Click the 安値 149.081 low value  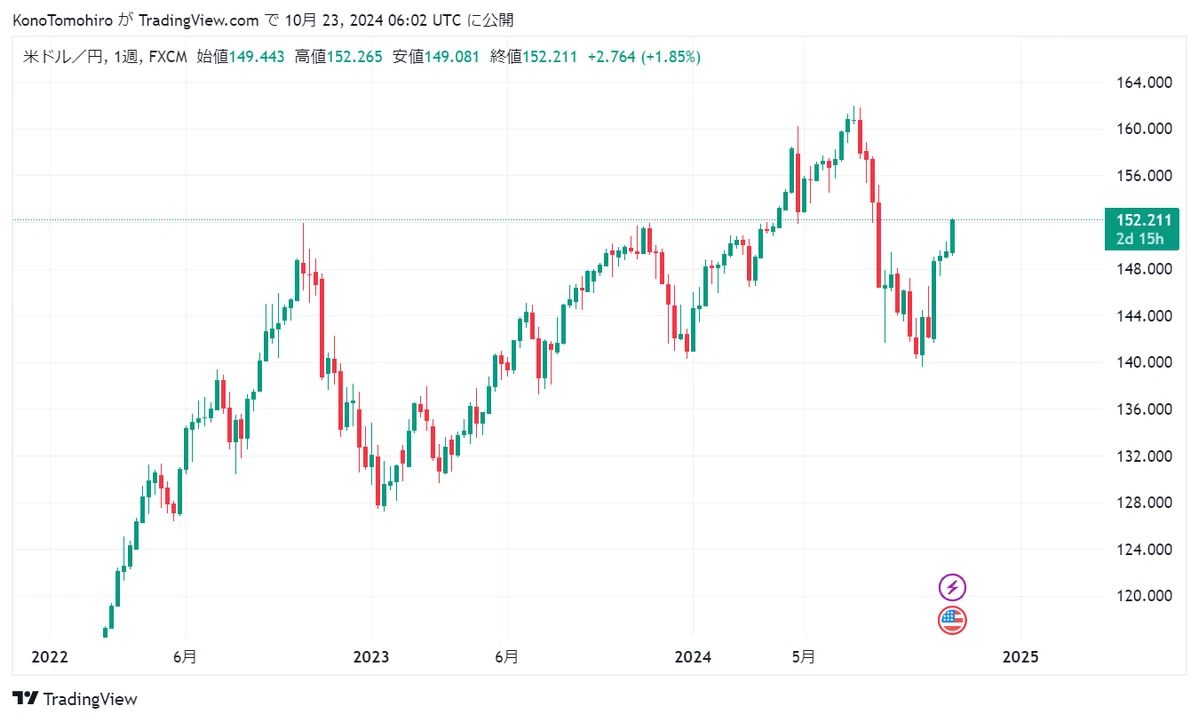tap(436, 57)
